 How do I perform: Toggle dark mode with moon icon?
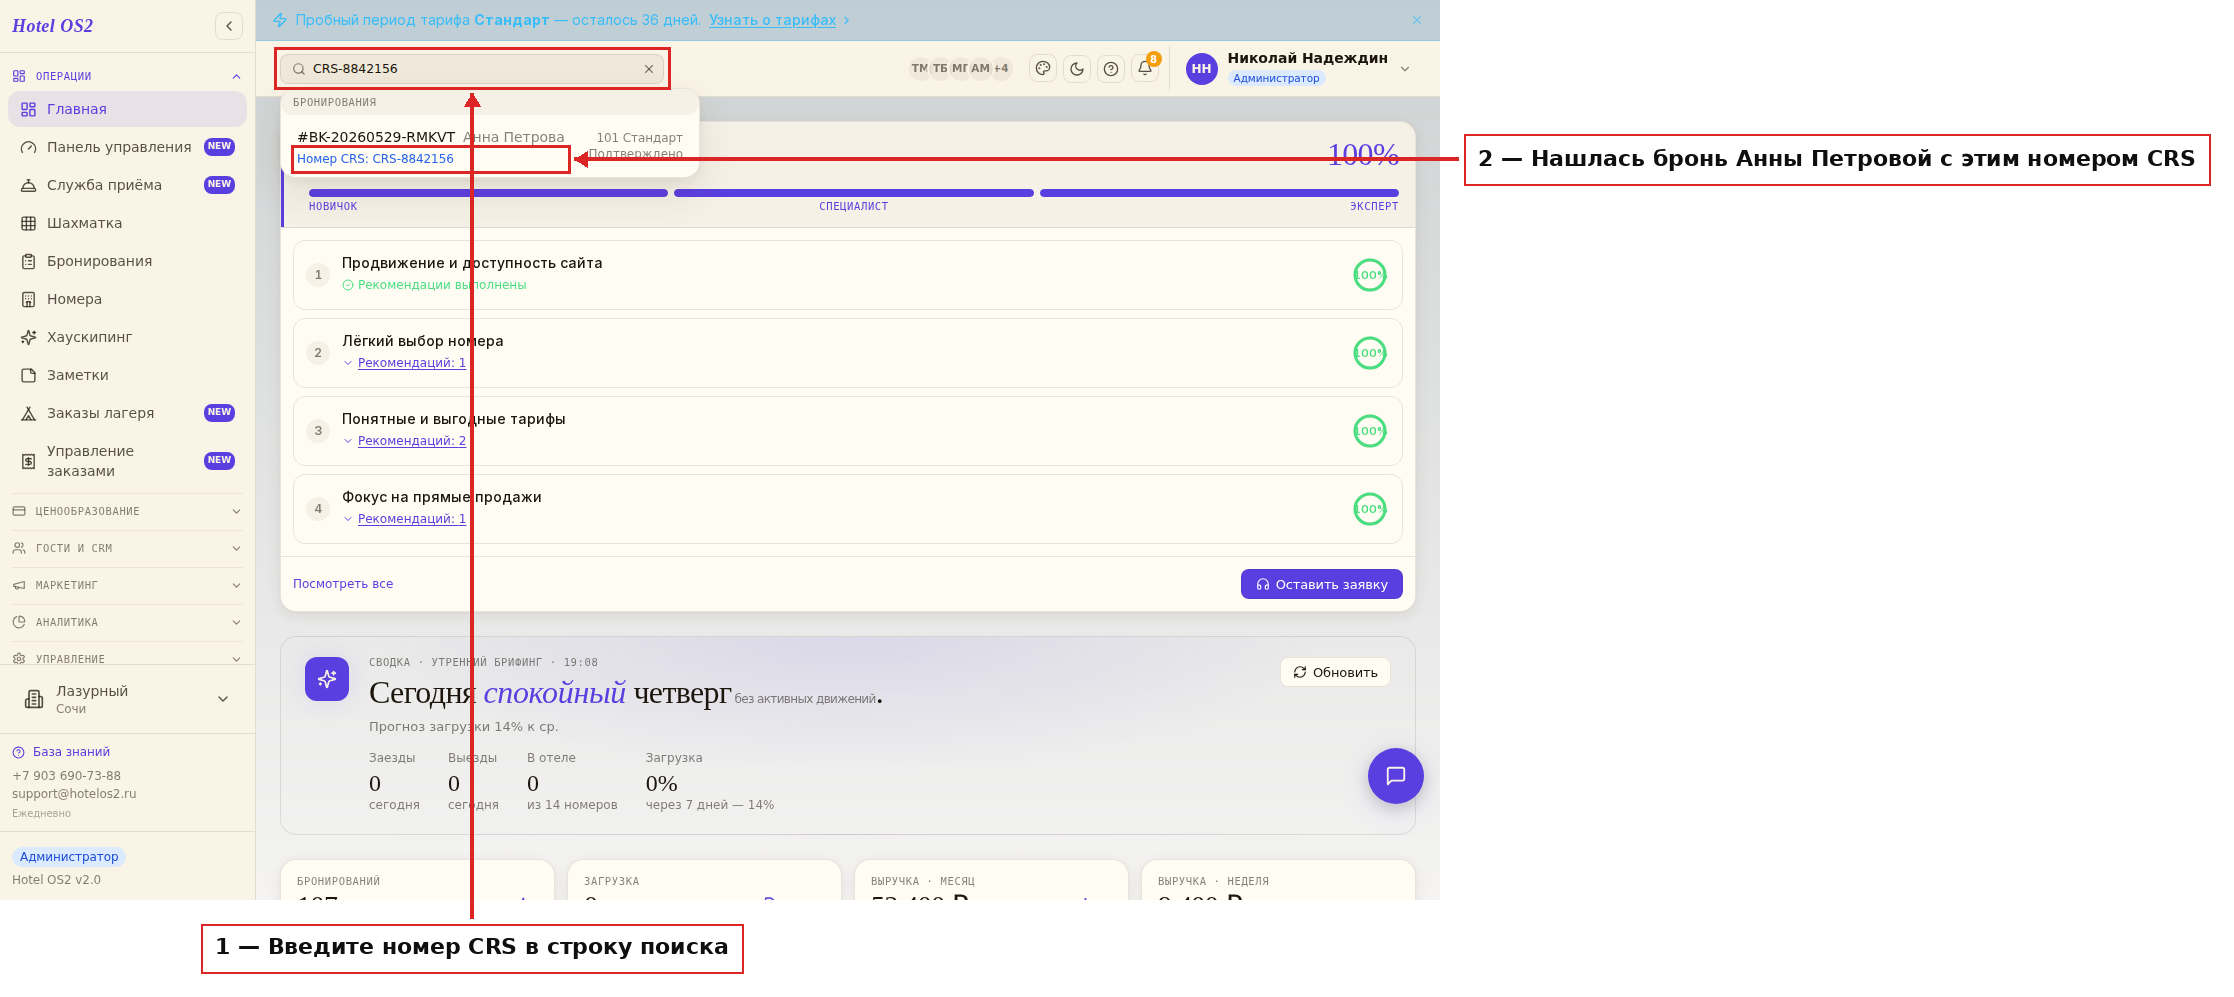click(x=1077, y=69)
